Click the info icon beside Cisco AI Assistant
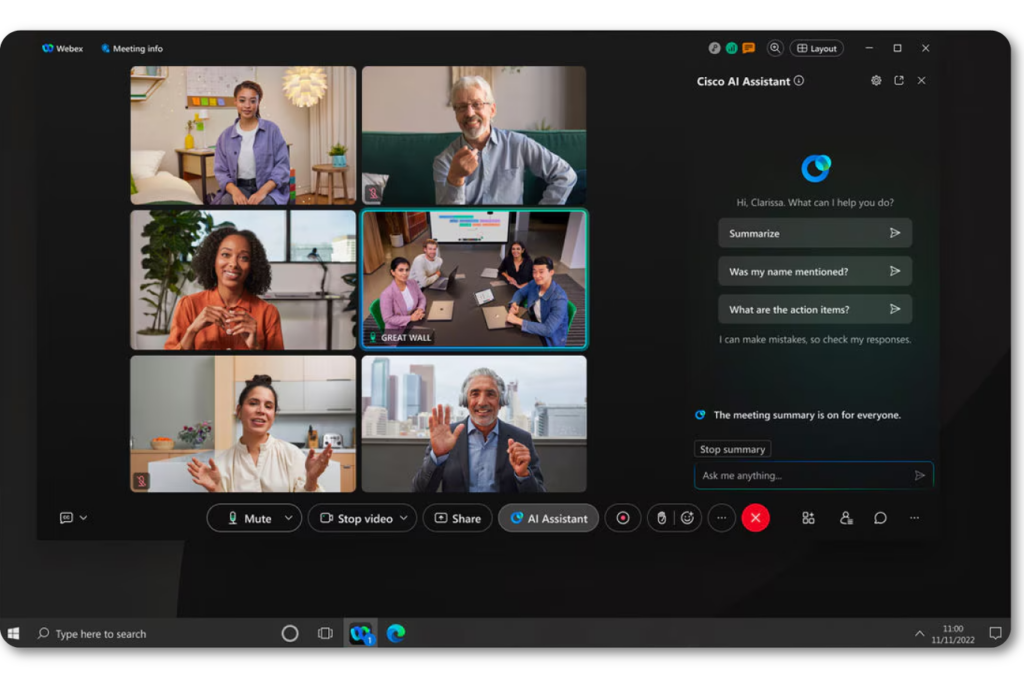This screenshot has width=1024, height=677. 799,81
